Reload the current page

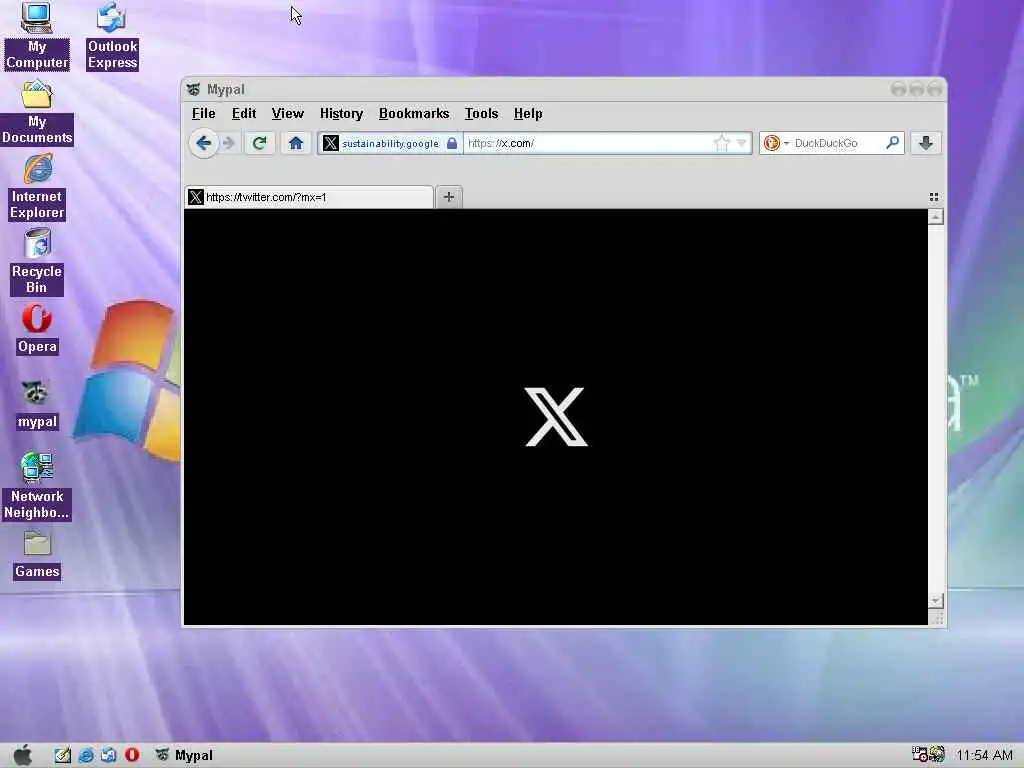pos(259,143)
